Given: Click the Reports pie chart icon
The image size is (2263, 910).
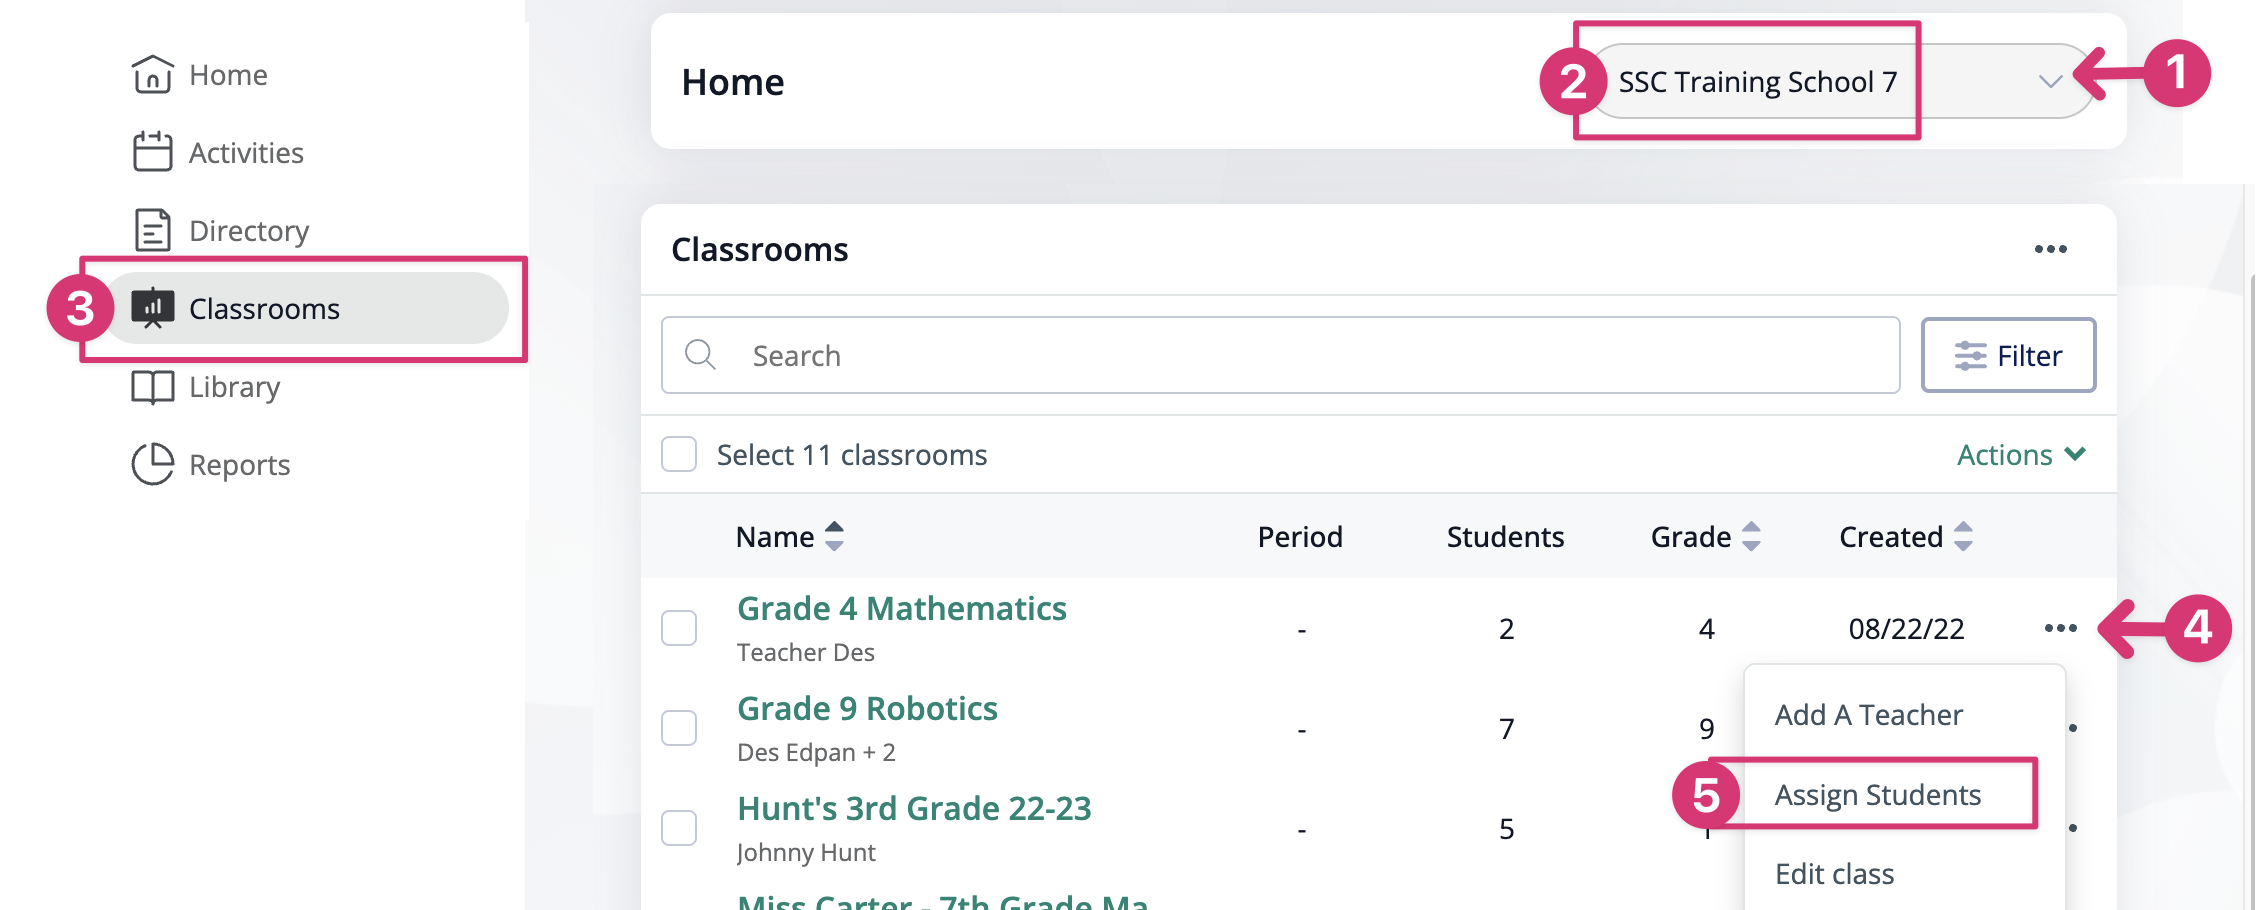Looking at the screenshot, I should (152, 464).
